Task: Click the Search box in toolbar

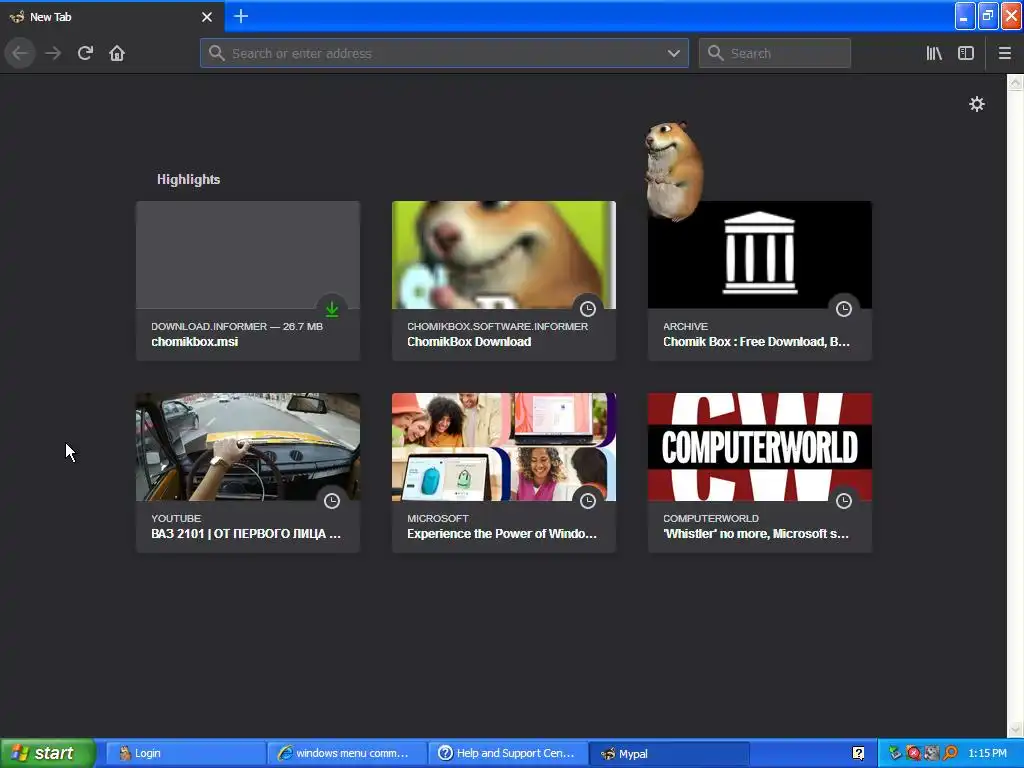Action: click(x=775, y=53)
